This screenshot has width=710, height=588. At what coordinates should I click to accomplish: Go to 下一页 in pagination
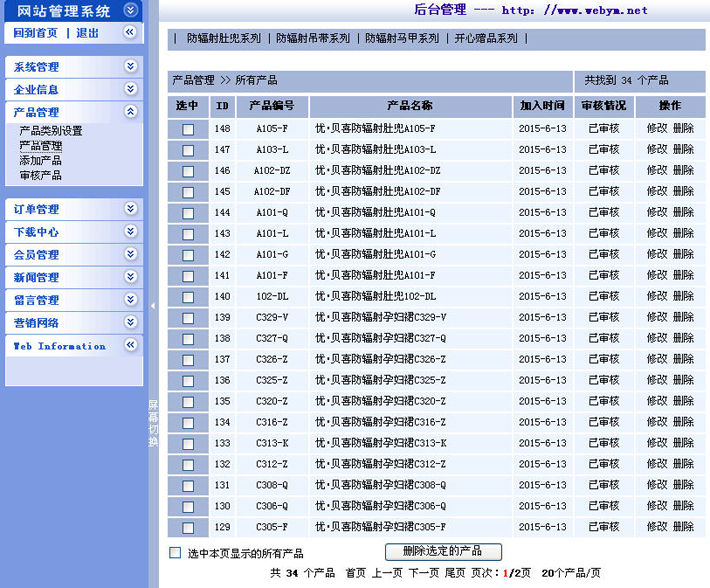[x=424, y=573]
